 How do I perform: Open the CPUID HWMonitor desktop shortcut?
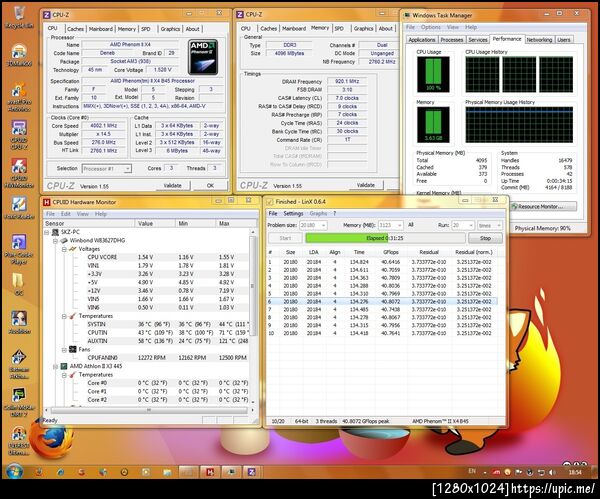(19, 173)
